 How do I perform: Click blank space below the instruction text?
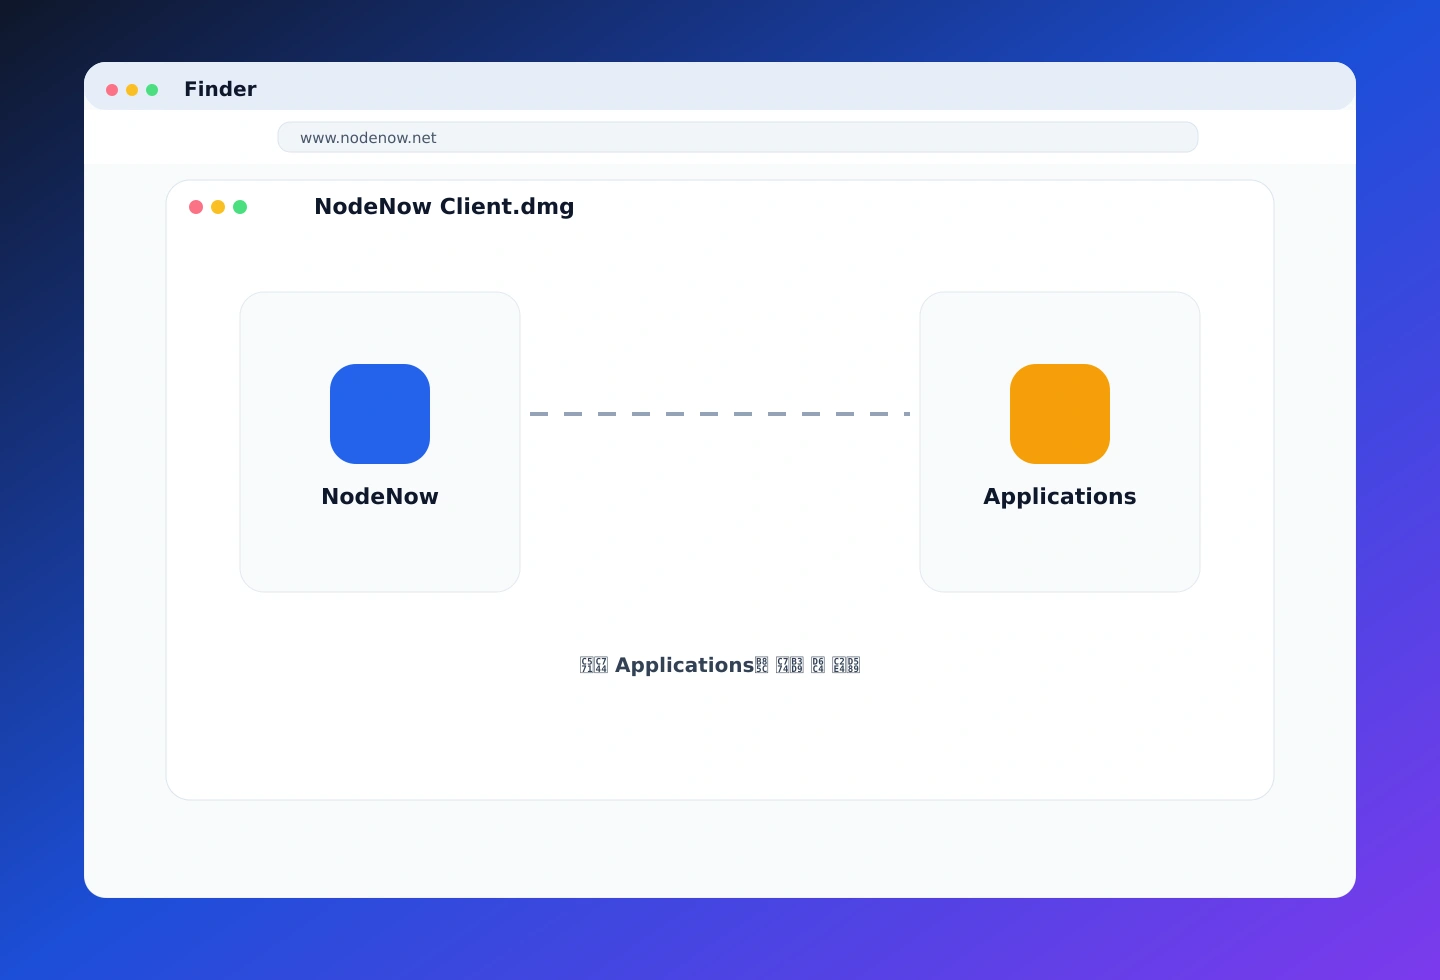coord(720,740)
